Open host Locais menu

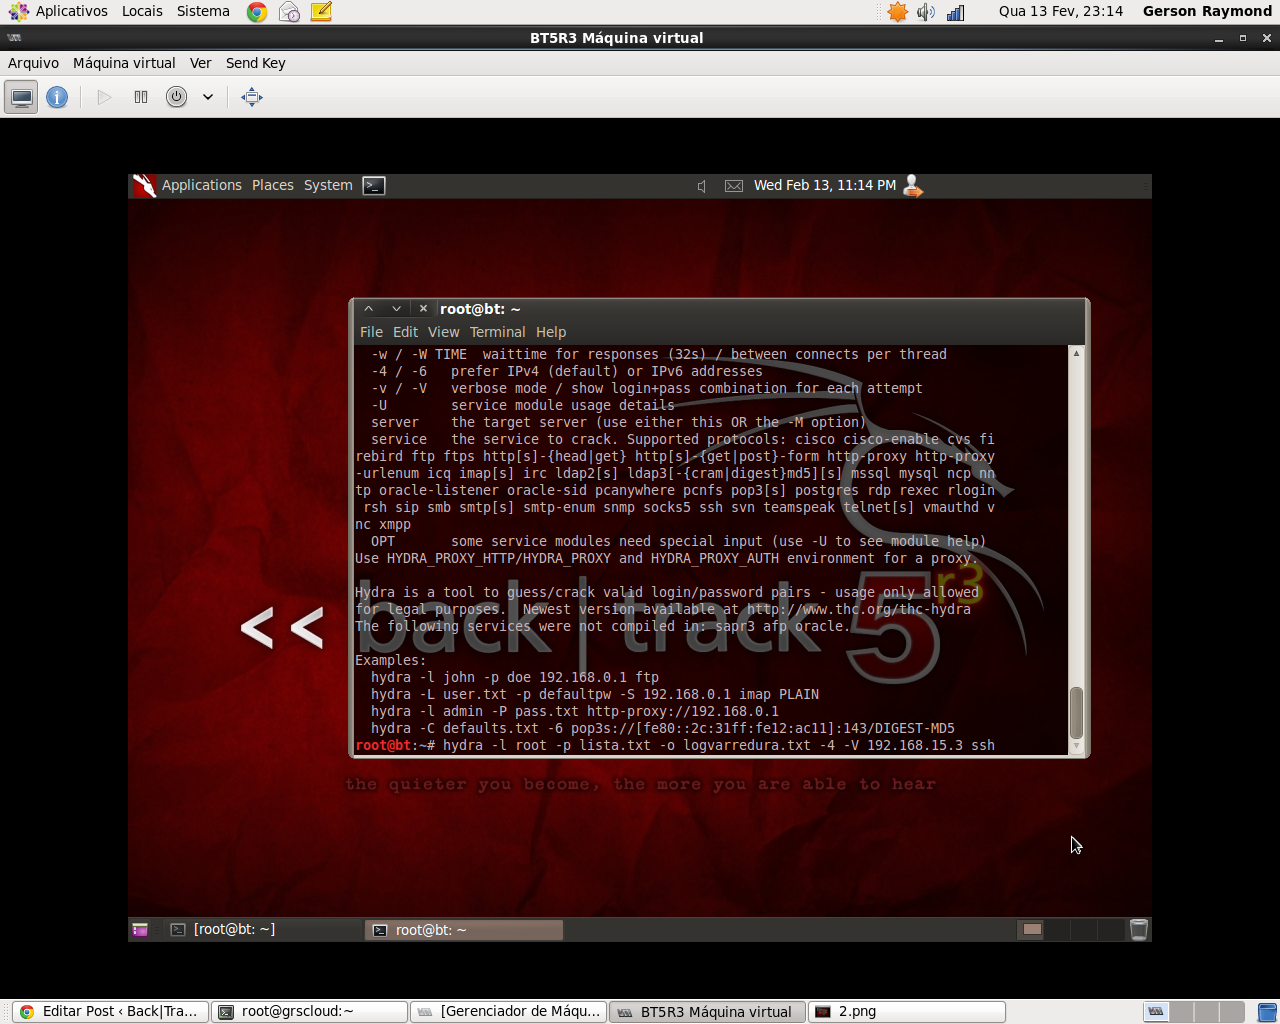142,11
